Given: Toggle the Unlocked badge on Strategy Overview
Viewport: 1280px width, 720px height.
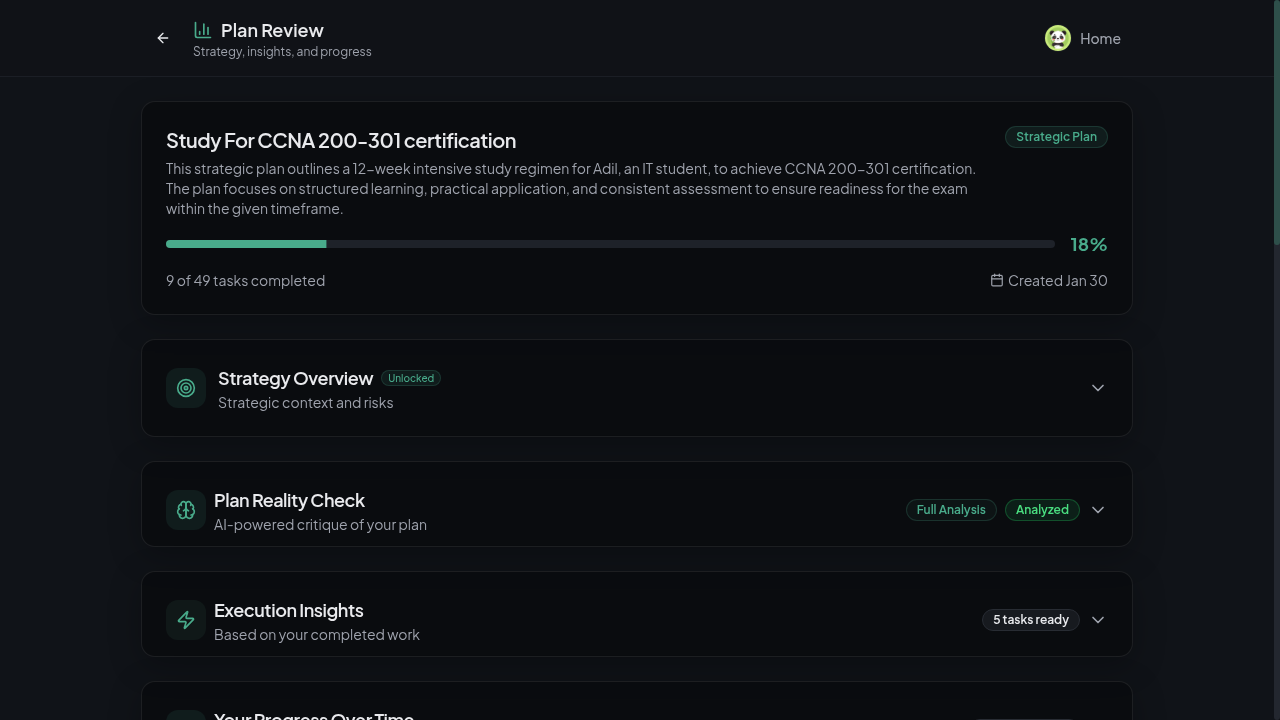Looking at the screenshot, I should (411, 378).
